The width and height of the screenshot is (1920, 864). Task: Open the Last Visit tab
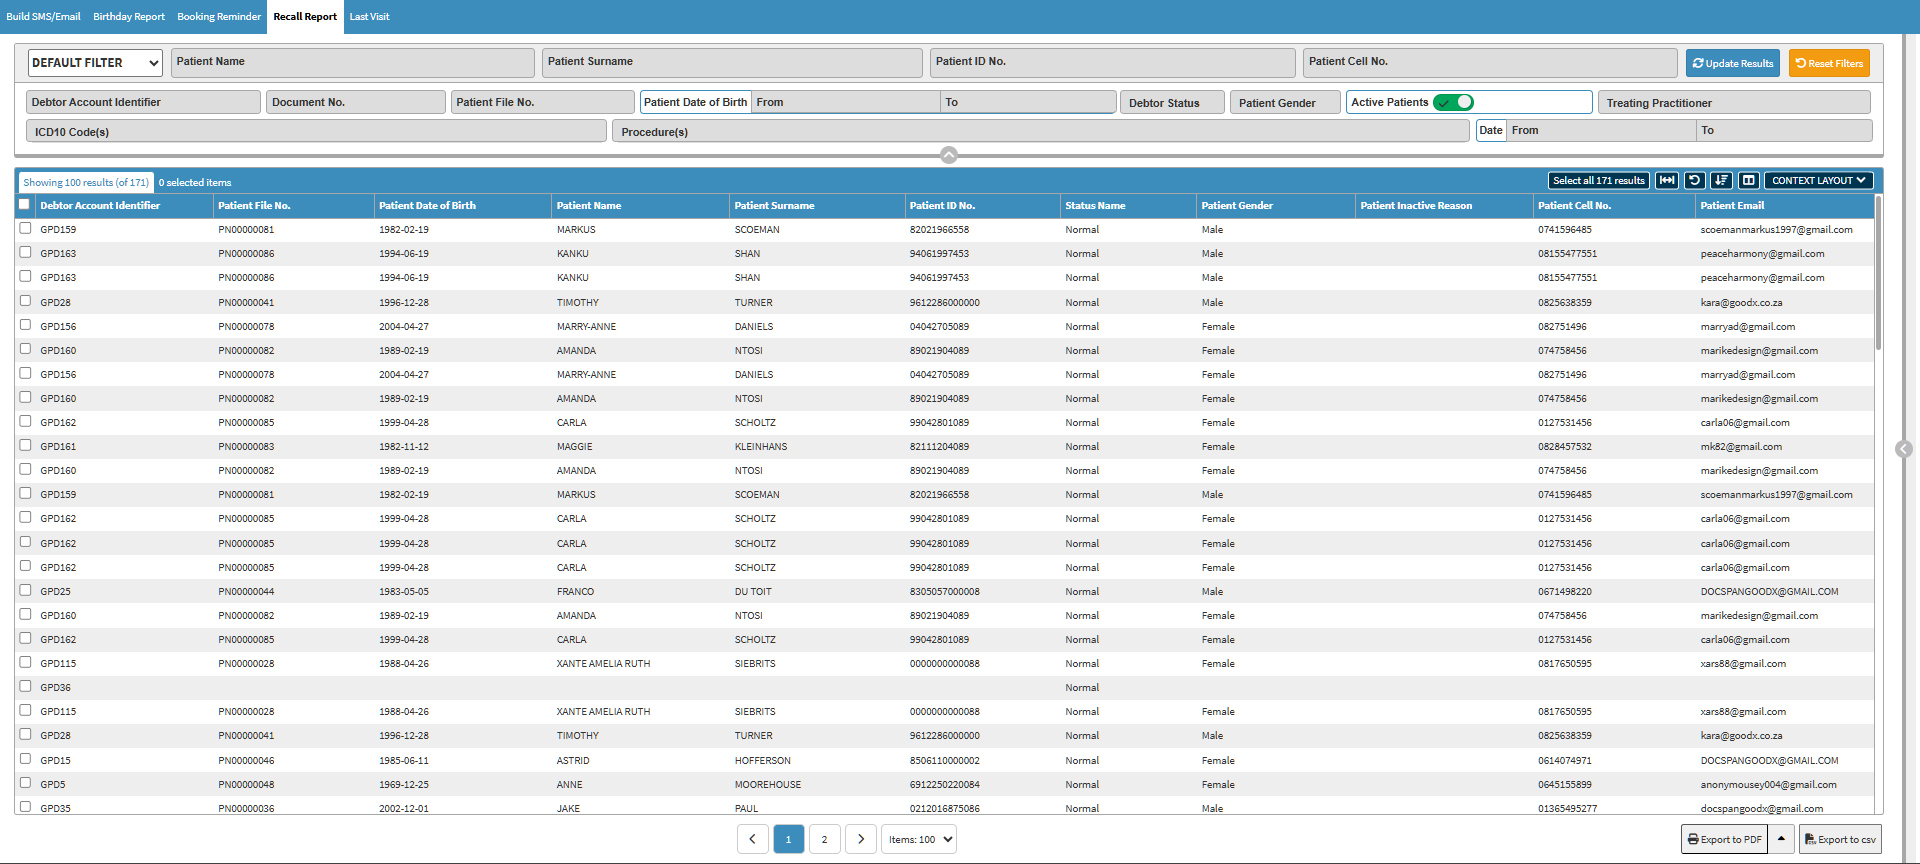coord(369,17)
